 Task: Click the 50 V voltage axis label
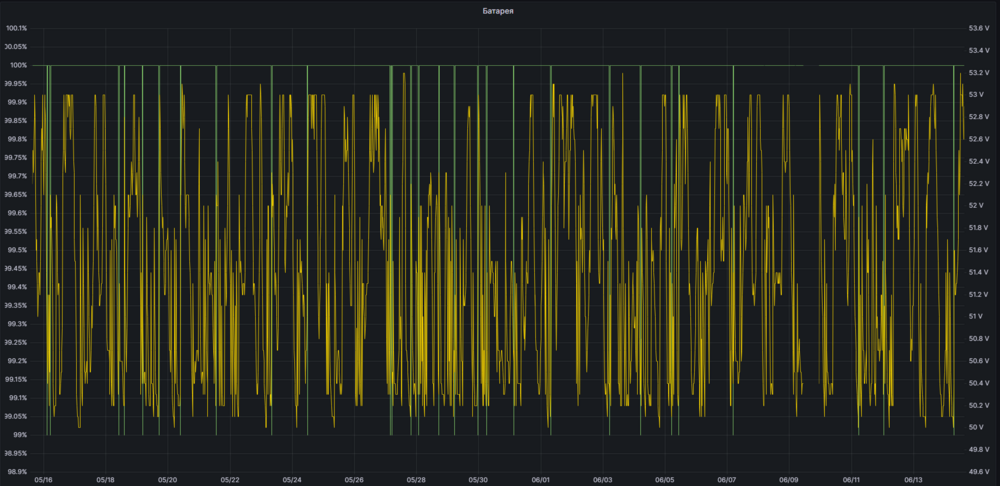click(x=975, y=427)
